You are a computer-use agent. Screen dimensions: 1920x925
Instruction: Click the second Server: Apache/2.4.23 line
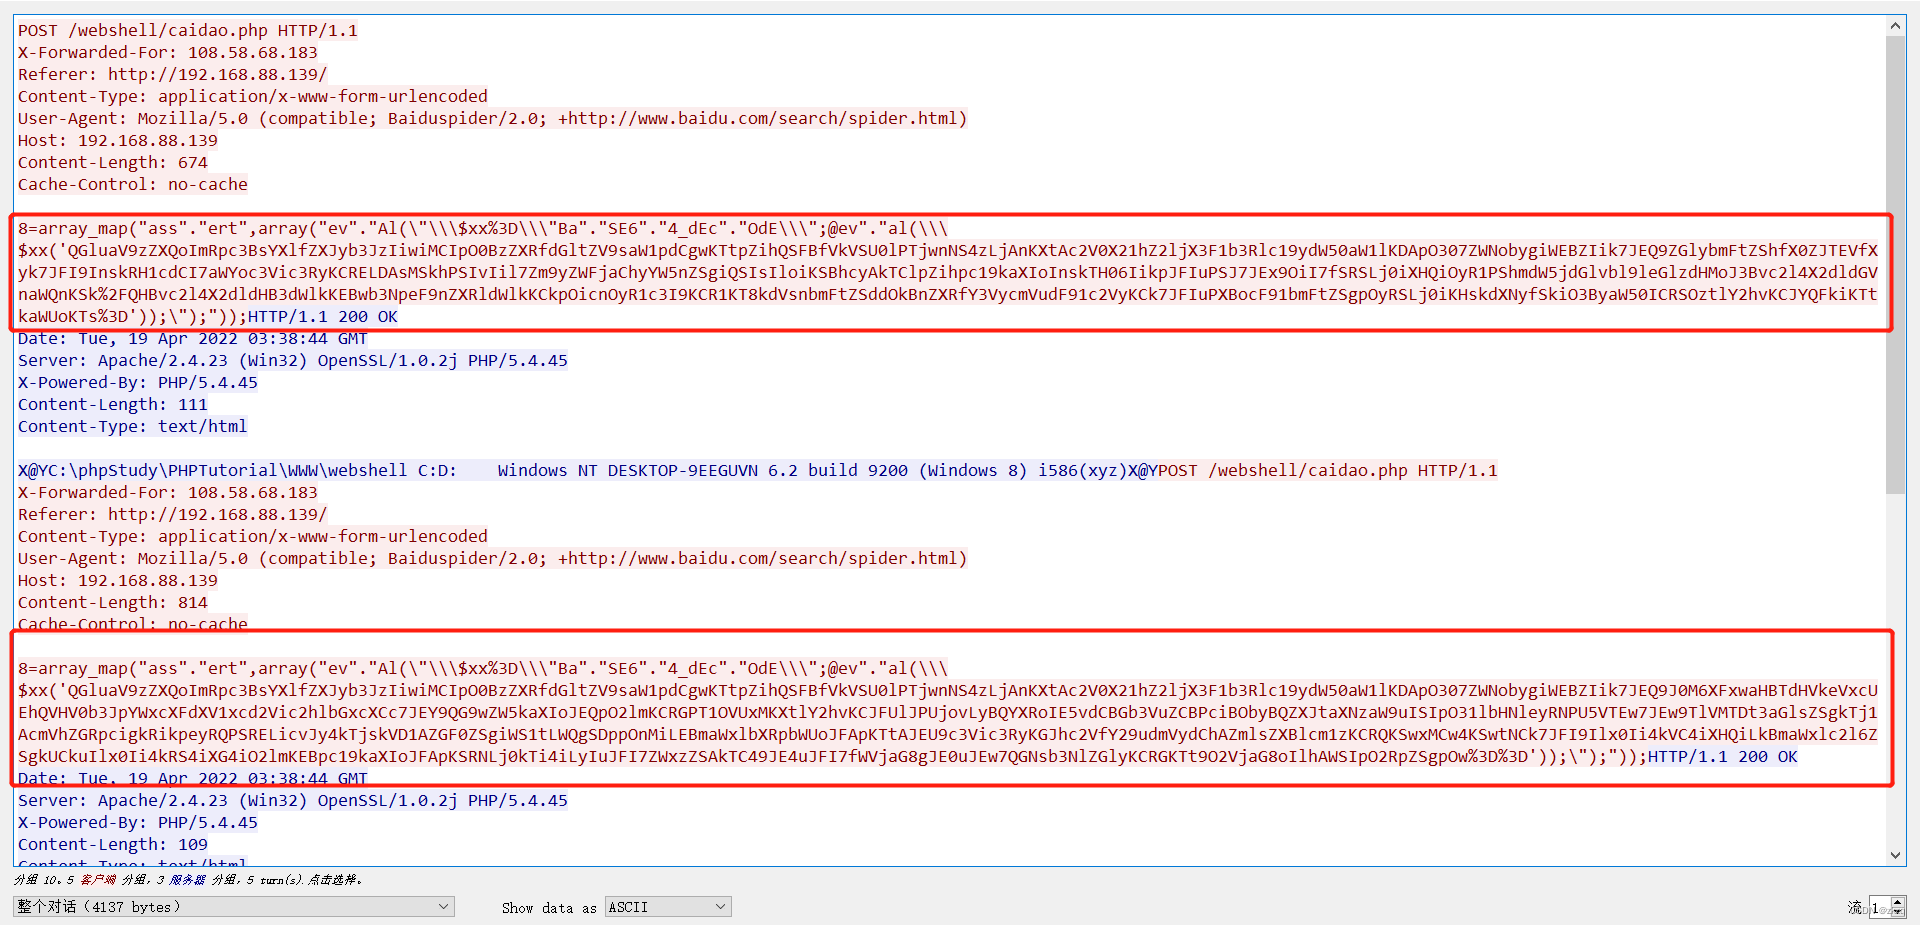[292, 800]
